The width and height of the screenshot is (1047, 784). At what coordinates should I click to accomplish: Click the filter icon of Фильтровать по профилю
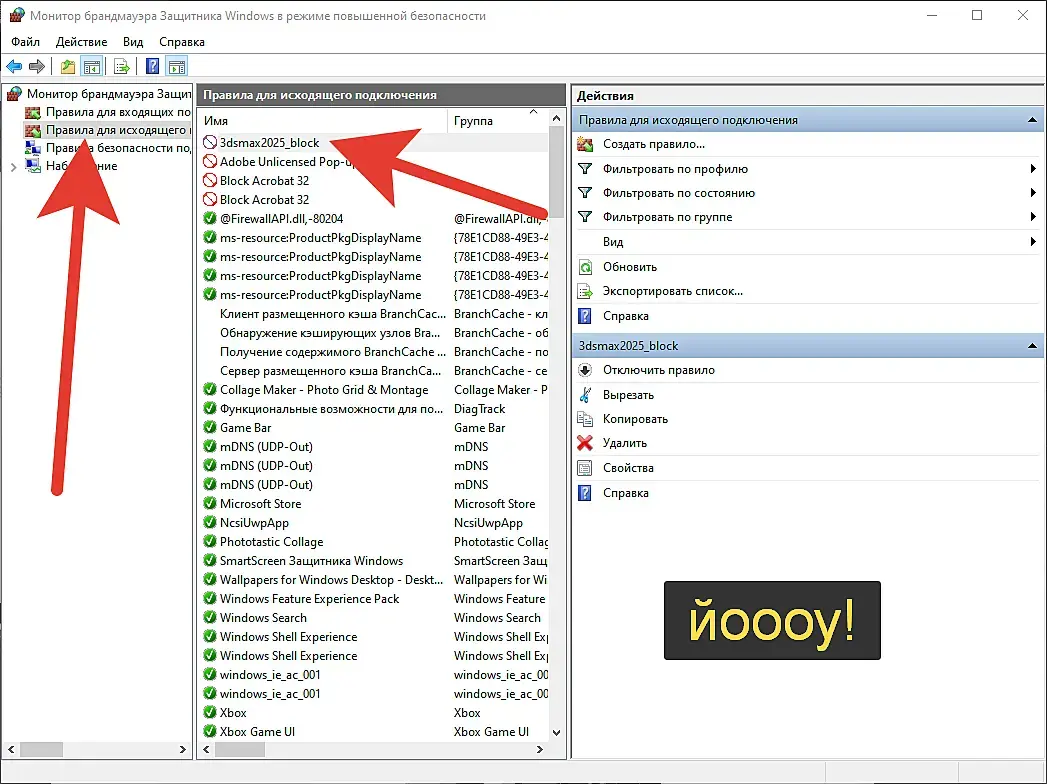tap(585, 169)
